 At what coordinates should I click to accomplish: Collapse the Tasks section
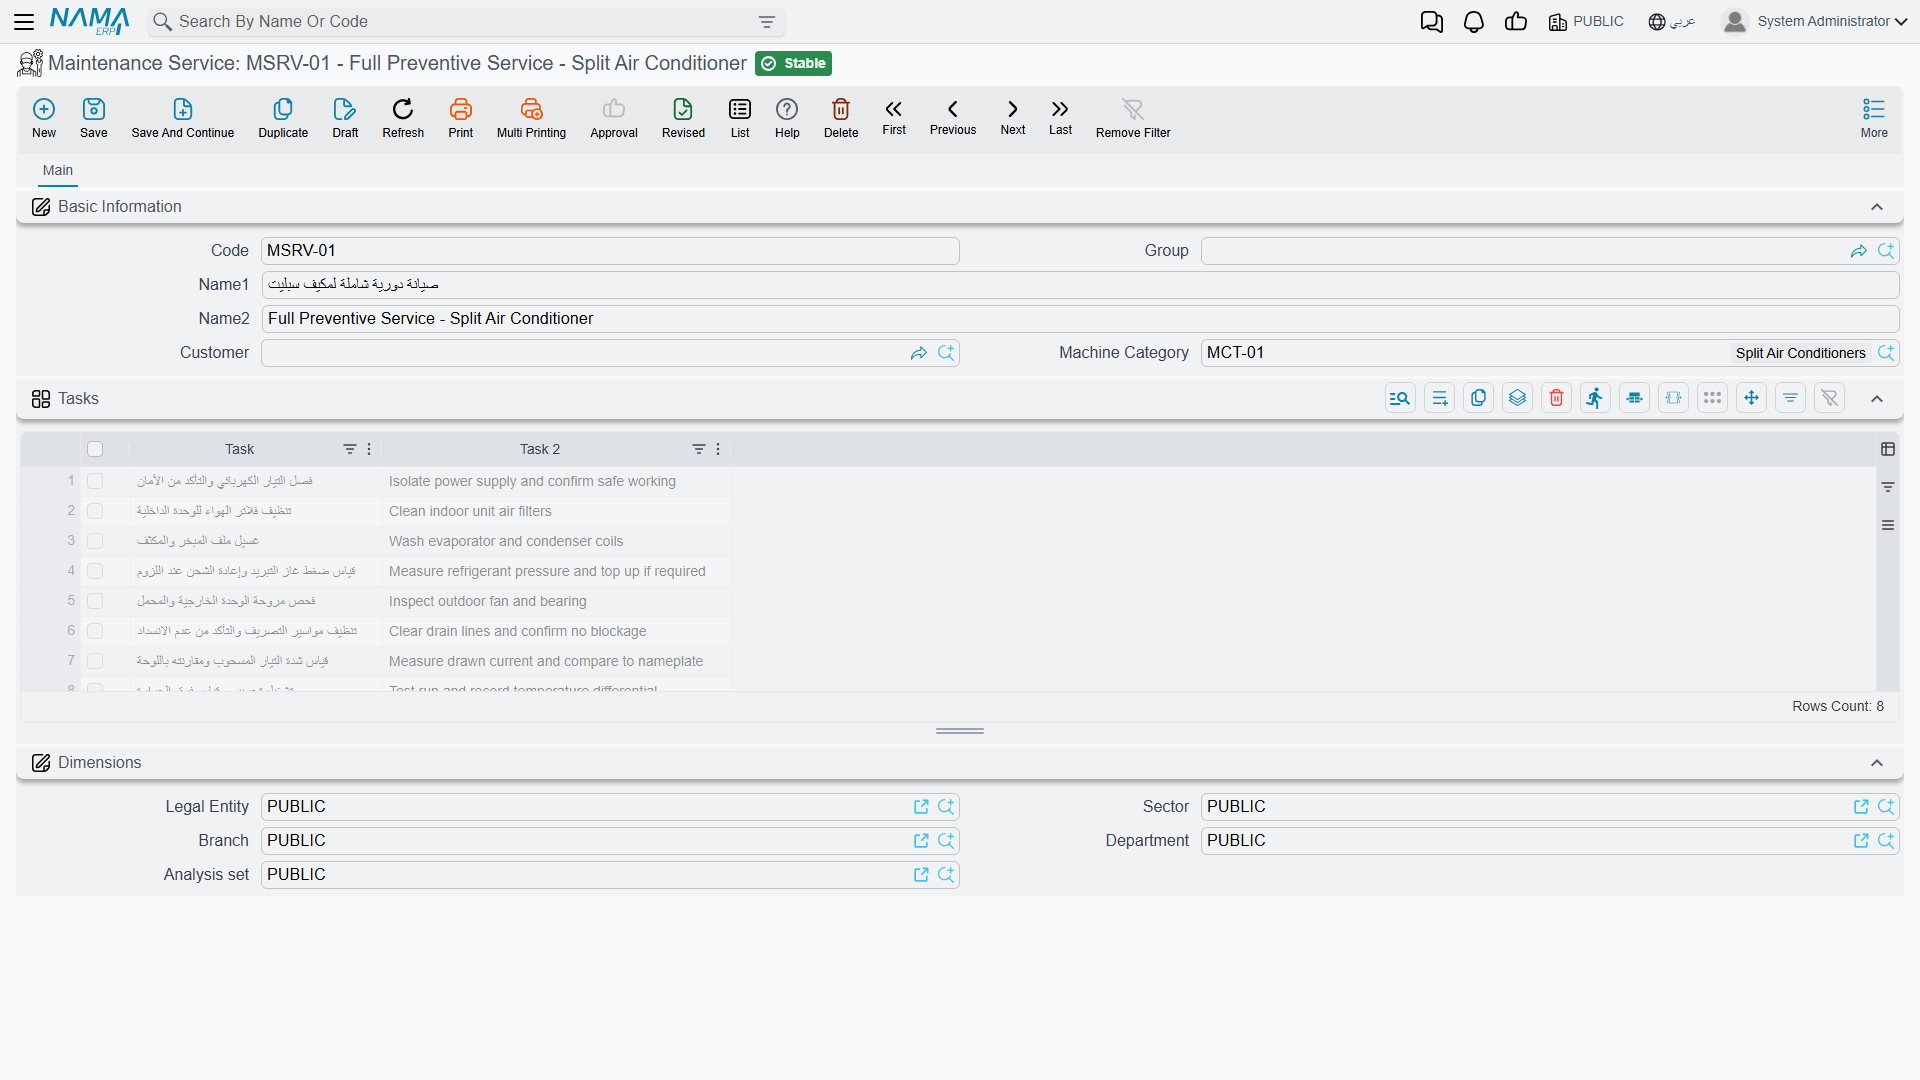(x=1877, y=399)
